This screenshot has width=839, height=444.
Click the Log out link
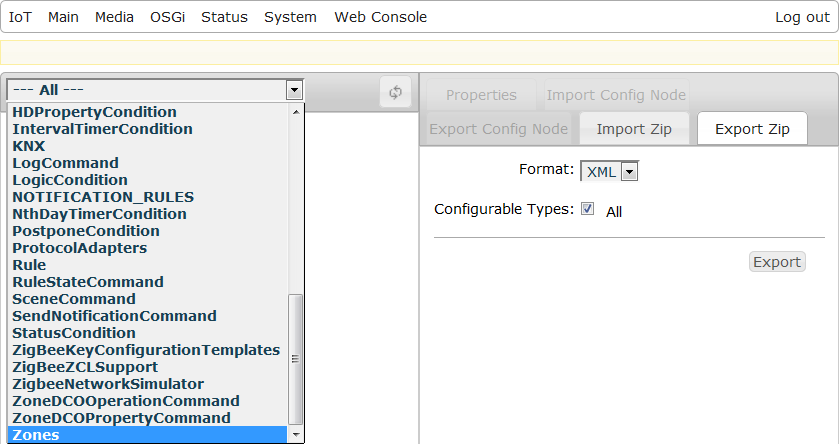802,17
